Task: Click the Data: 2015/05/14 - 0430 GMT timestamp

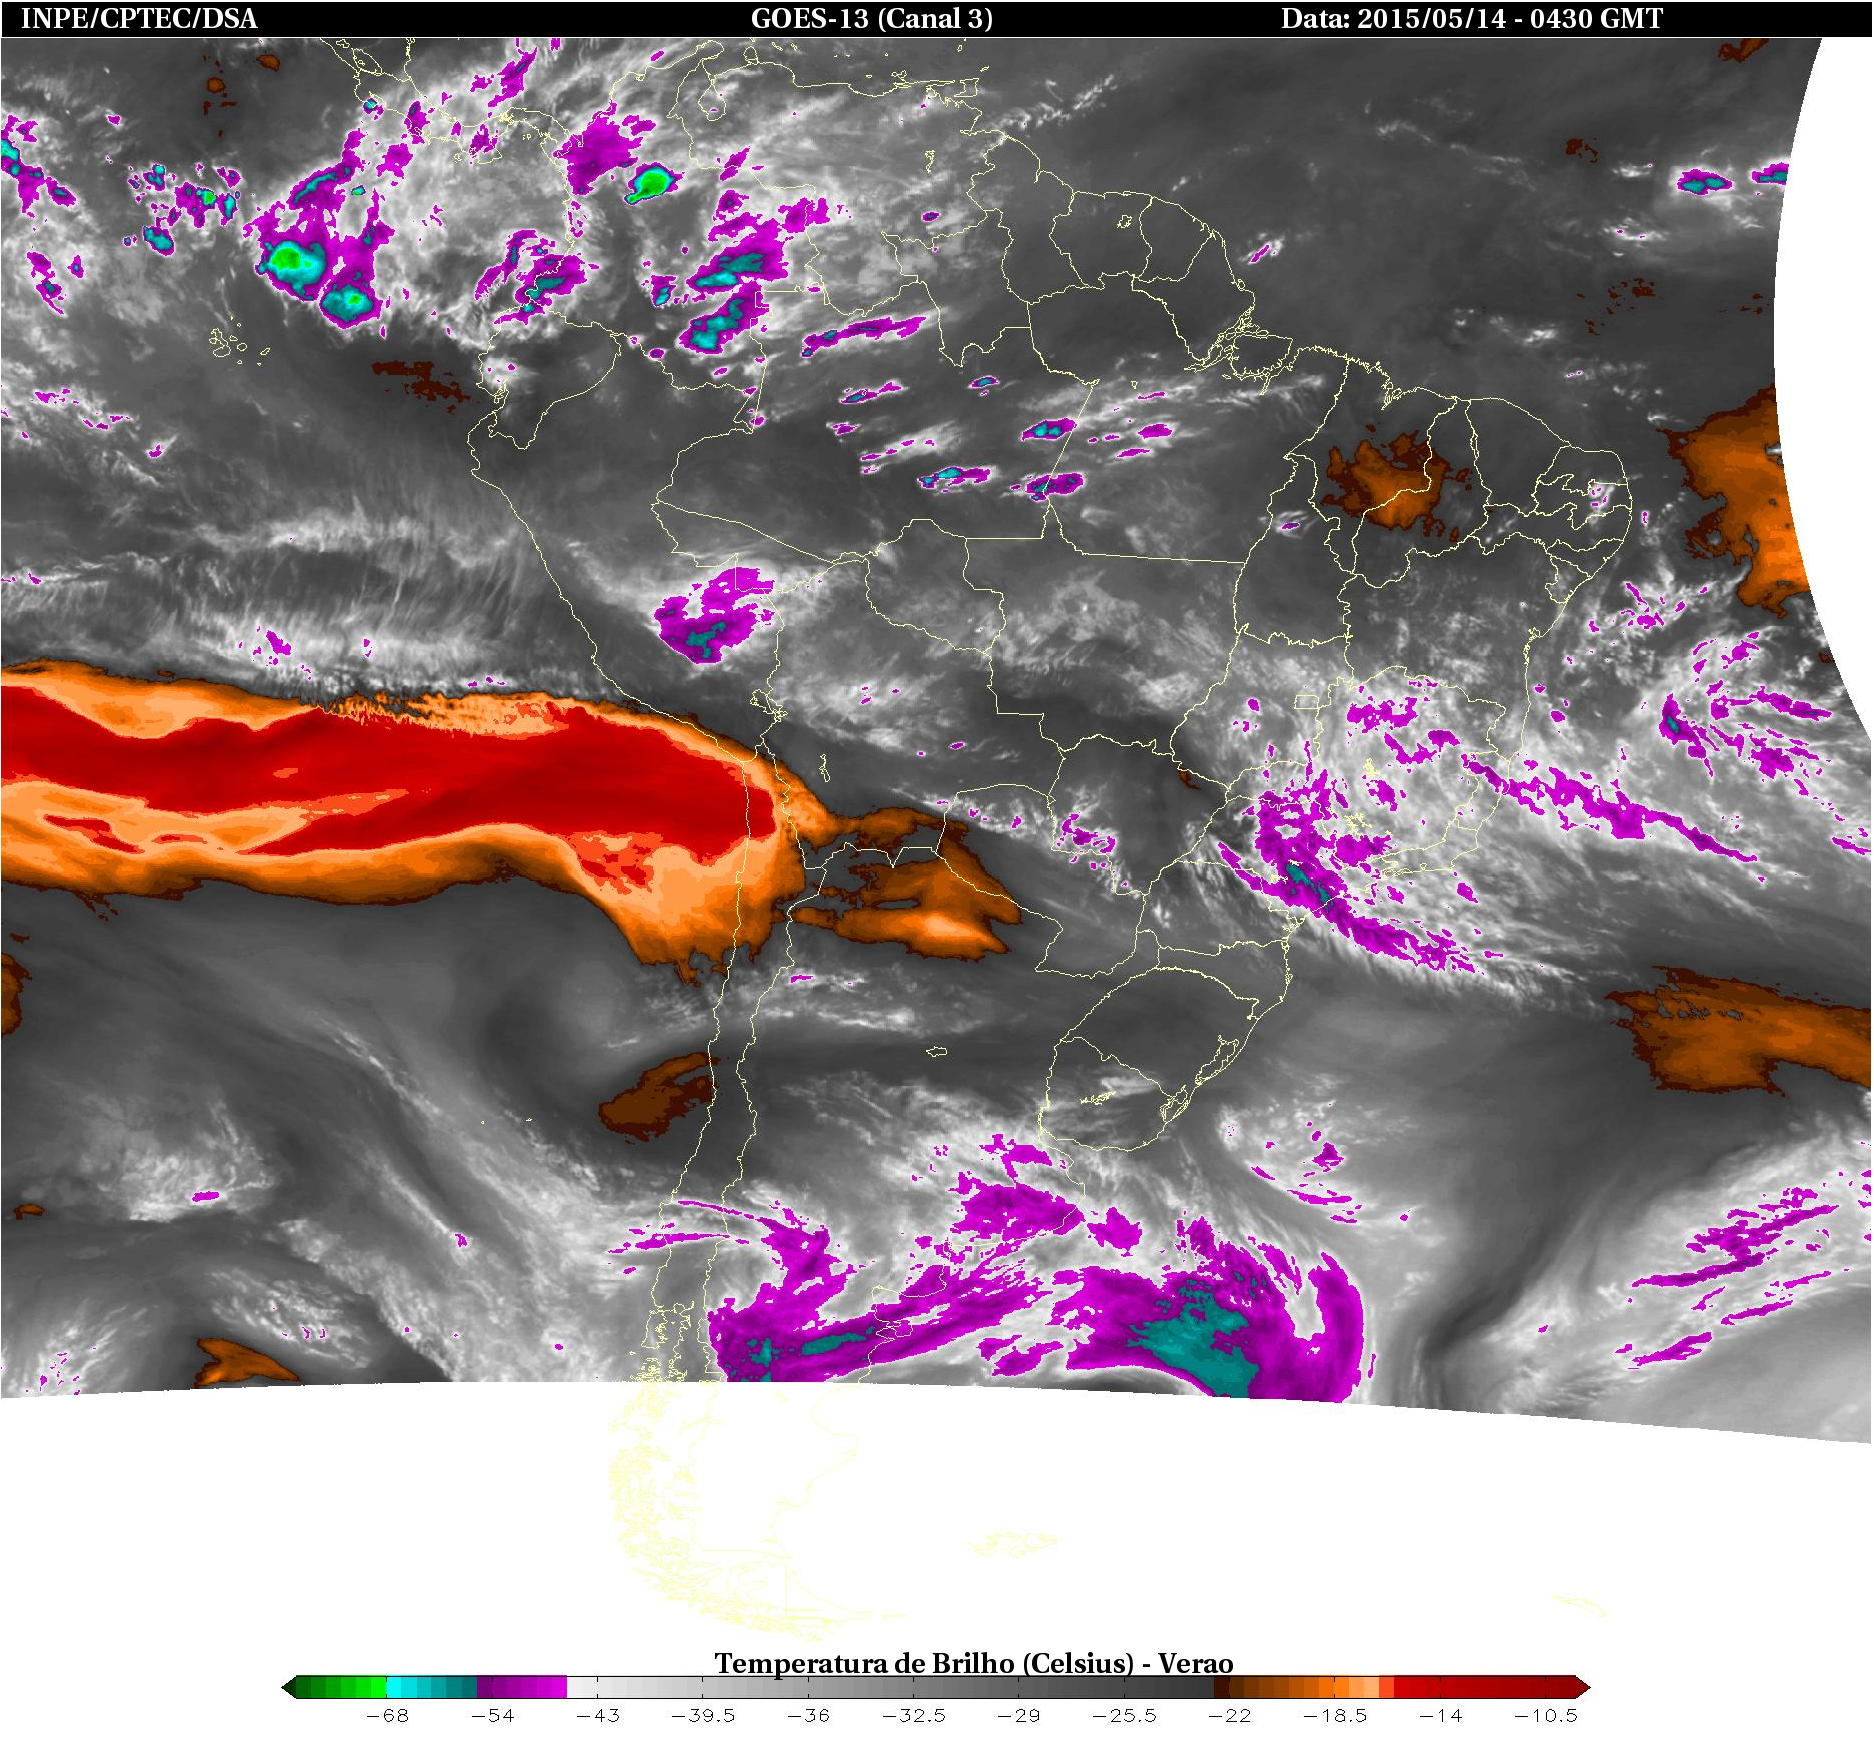Action: point(1472,19)
